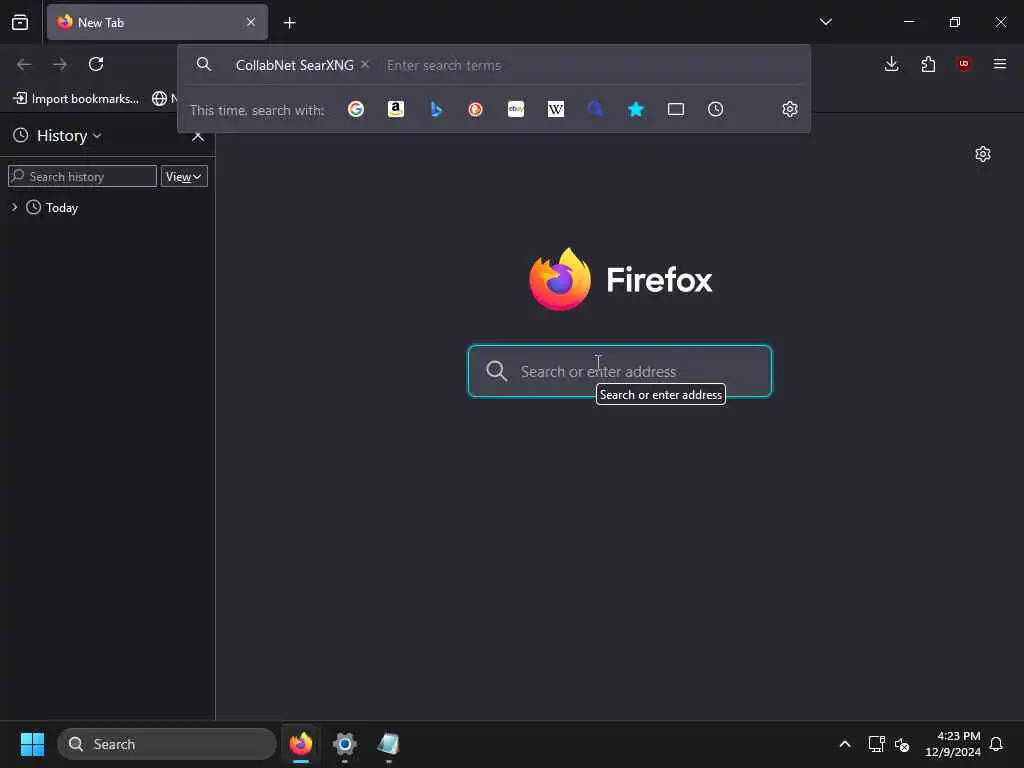The width and height of the screenshot is (1024, 768).
Task: Close the New Tab tab
Action: pyautogui.click(x=251, y=22)
